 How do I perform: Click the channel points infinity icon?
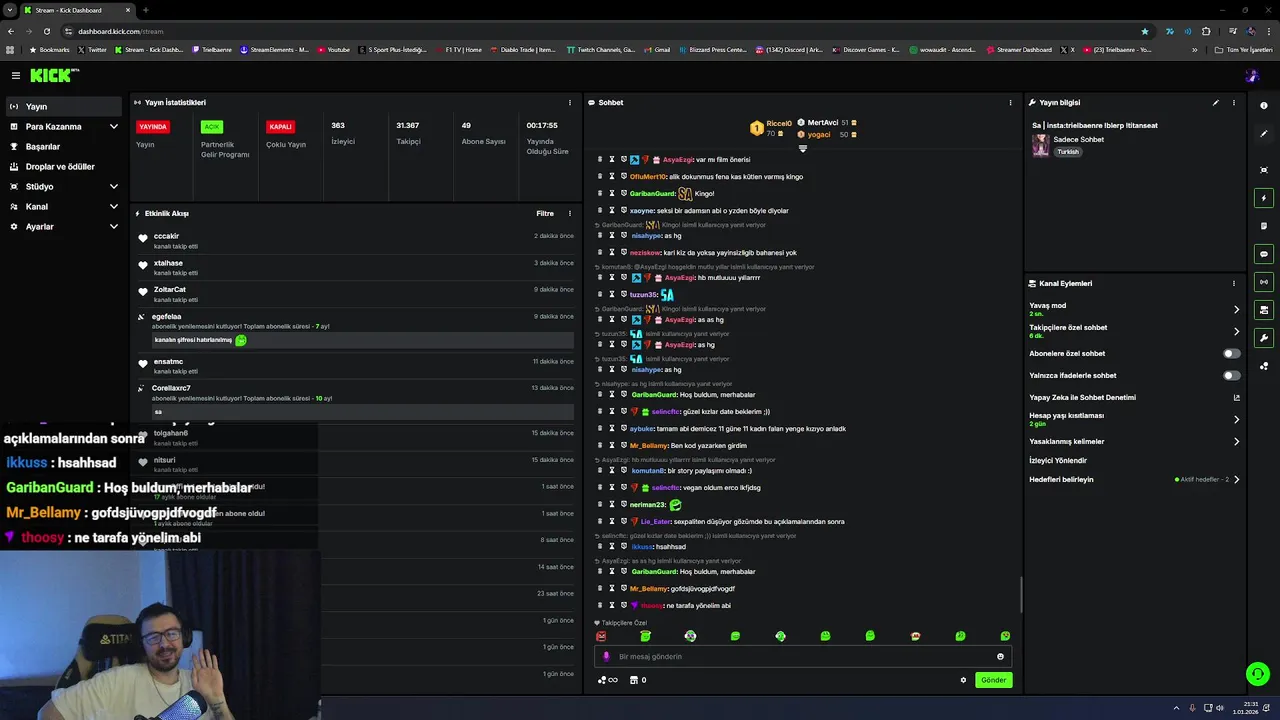tap(607, 680)
